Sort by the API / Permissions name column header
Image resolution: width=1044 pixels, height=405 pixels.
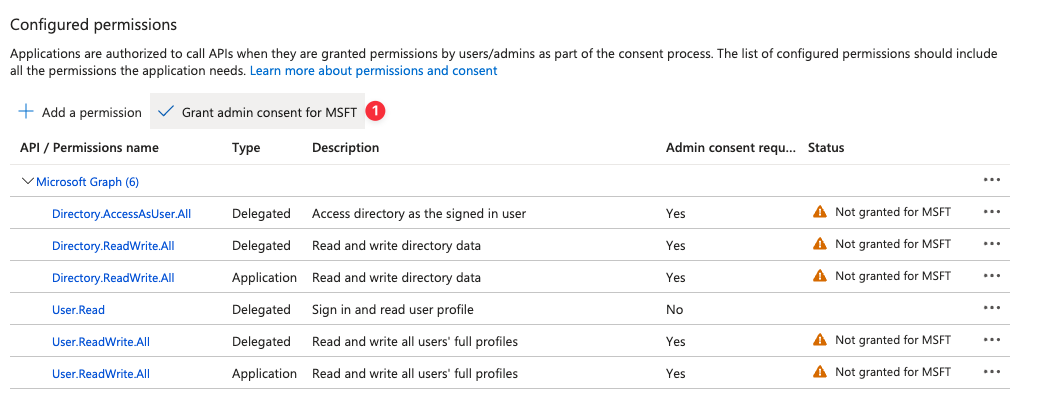[89, 148]
